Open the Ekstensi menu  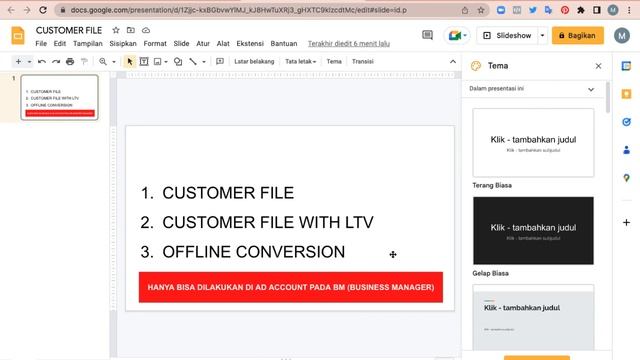coord(250,44)
